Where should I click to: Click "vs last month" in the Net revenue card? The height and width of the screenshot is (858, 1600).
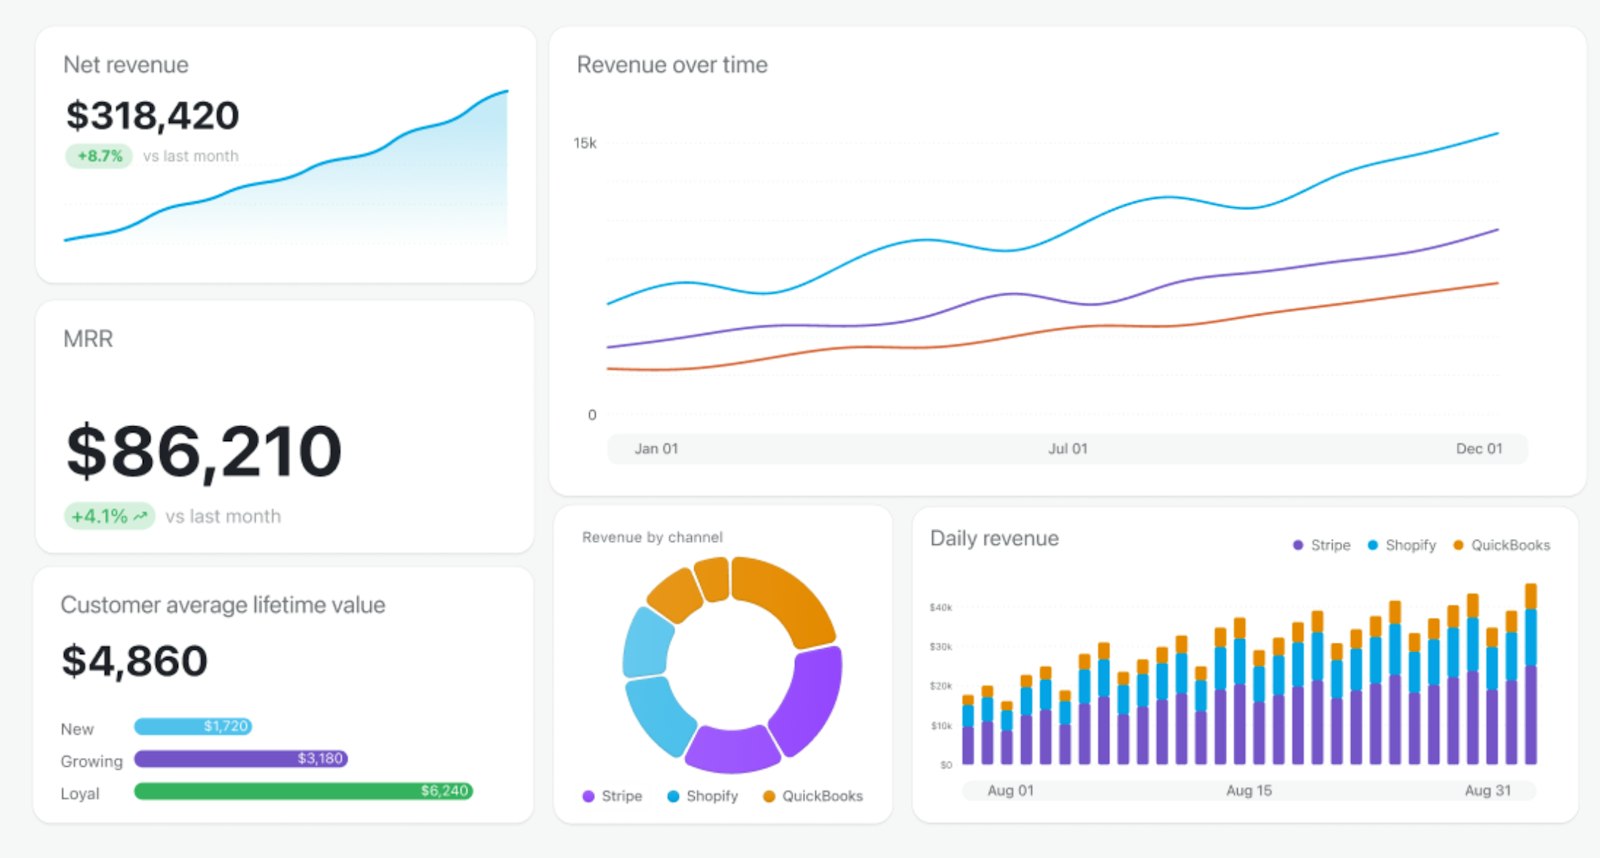[x=191, y=156]
